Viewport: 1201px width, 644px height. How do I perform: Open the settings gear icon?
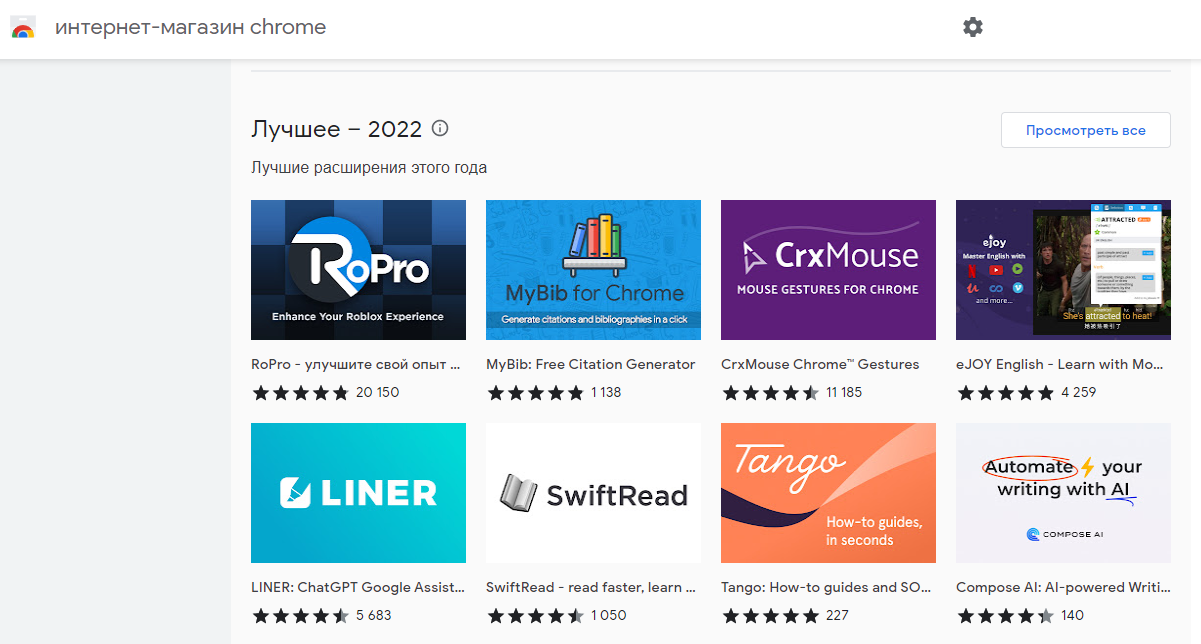[972, 27]
